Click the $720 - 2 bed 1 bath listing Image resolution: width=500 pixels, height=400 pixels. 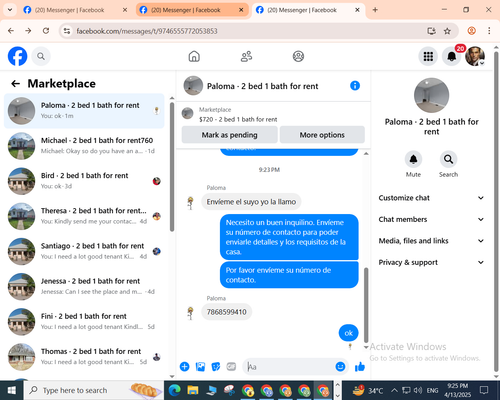(x=238, y=119)
